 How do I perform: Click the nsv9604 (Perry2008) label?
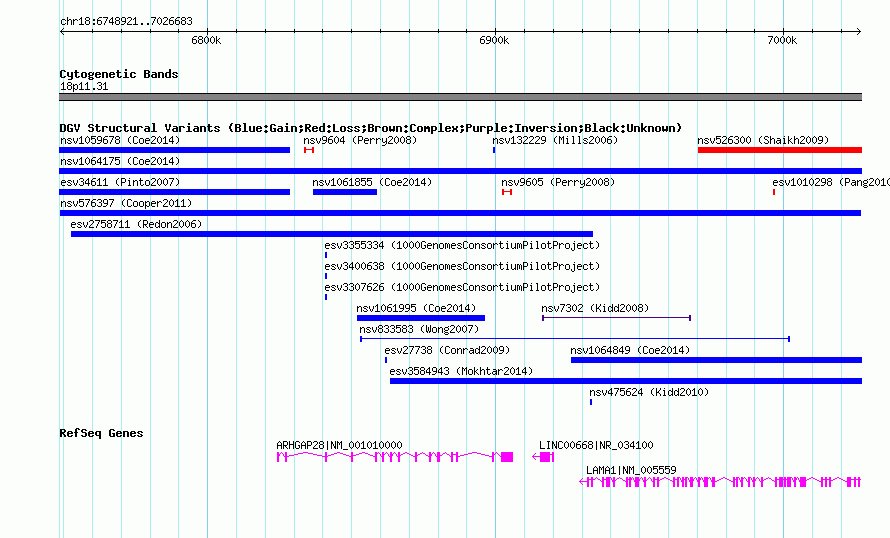point(360,140)
